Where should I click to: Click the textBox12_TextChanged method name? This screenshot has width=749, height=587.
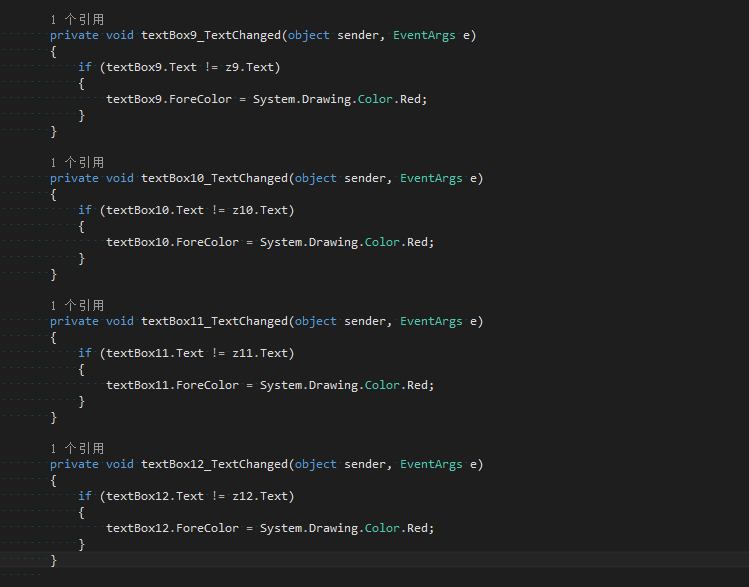tap(214, 464)
